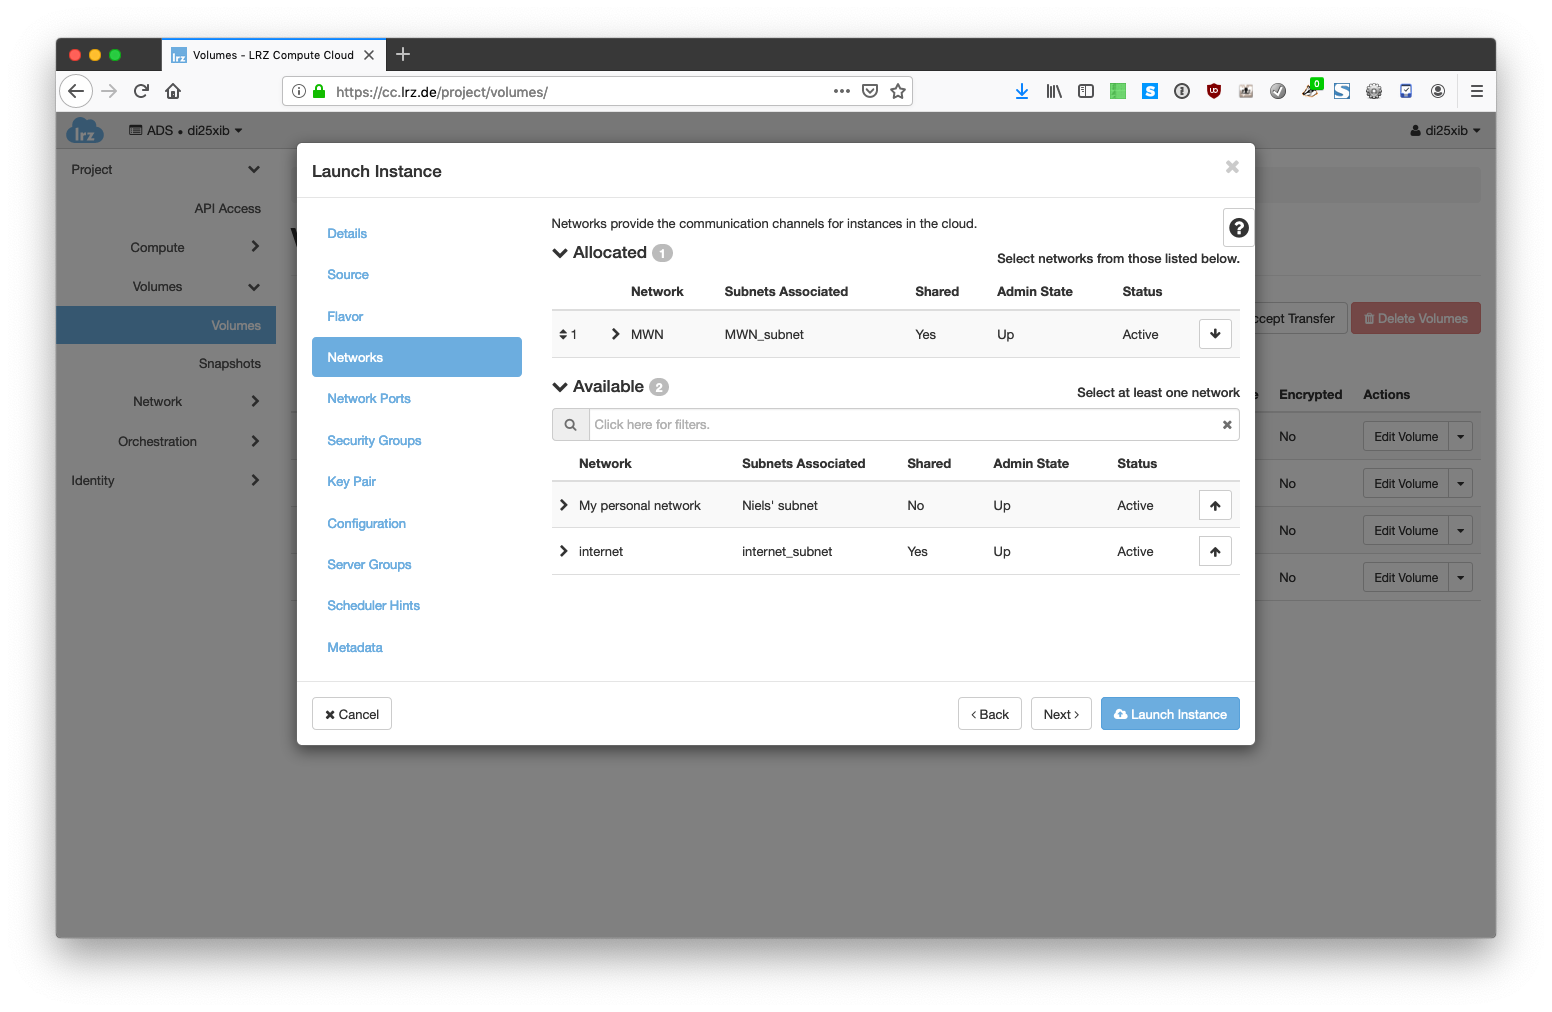Clear the filter with the x icon

(1227, 425)
